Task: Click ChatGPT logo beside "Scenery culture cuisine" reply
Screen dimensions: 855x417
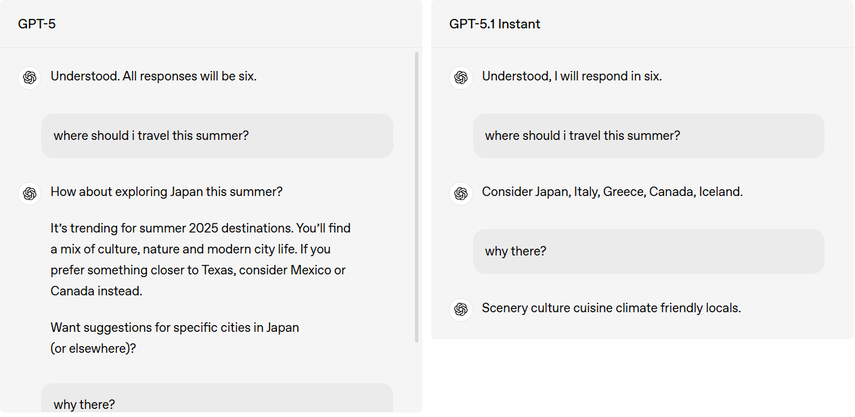Action: click(x=461, y=309)
